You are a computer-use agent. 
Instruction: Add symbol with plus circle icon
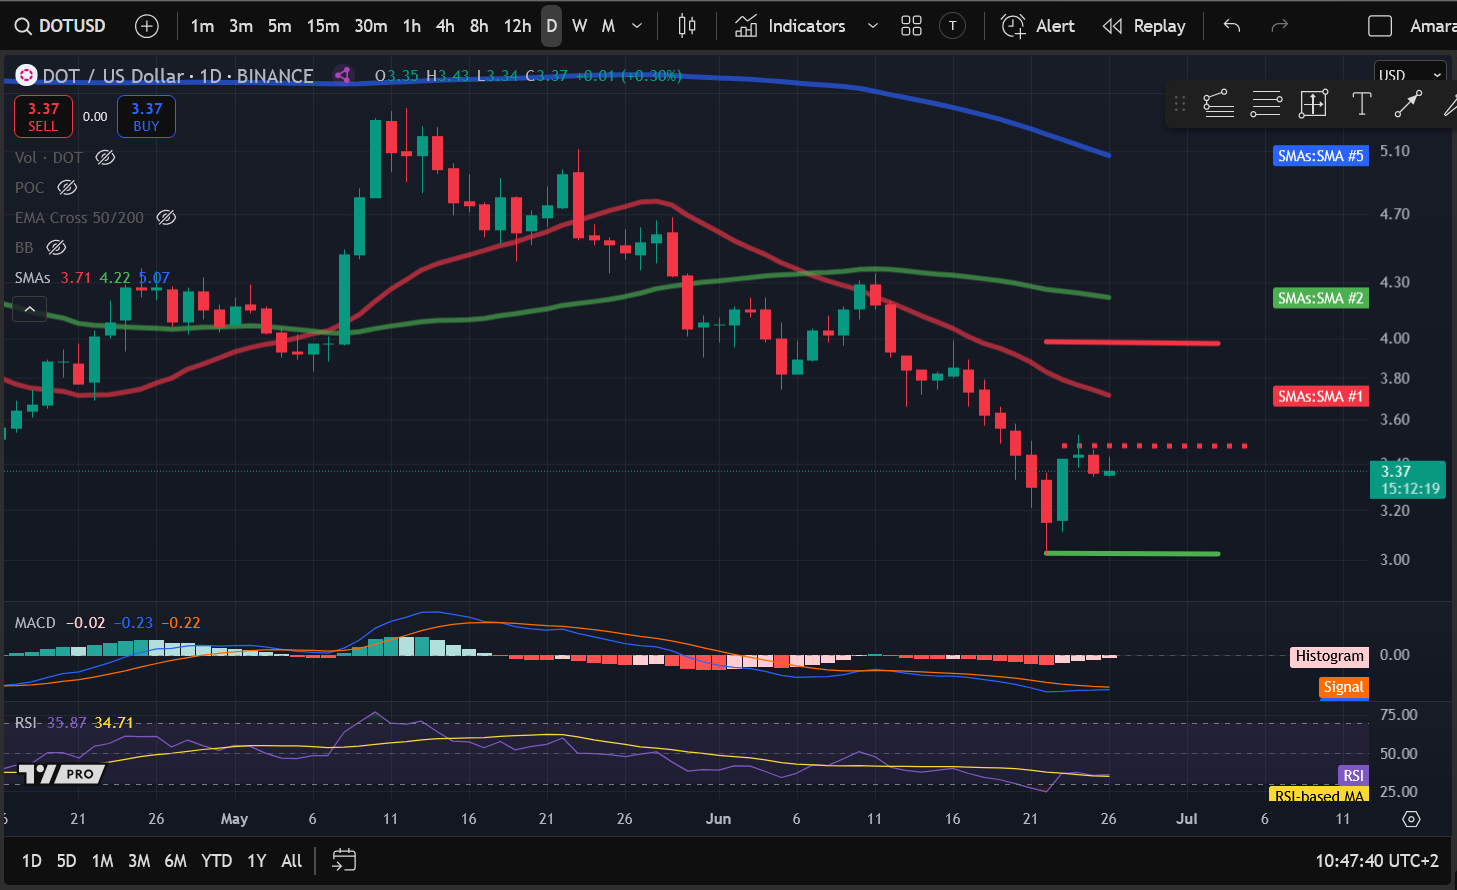coord(147,26)
